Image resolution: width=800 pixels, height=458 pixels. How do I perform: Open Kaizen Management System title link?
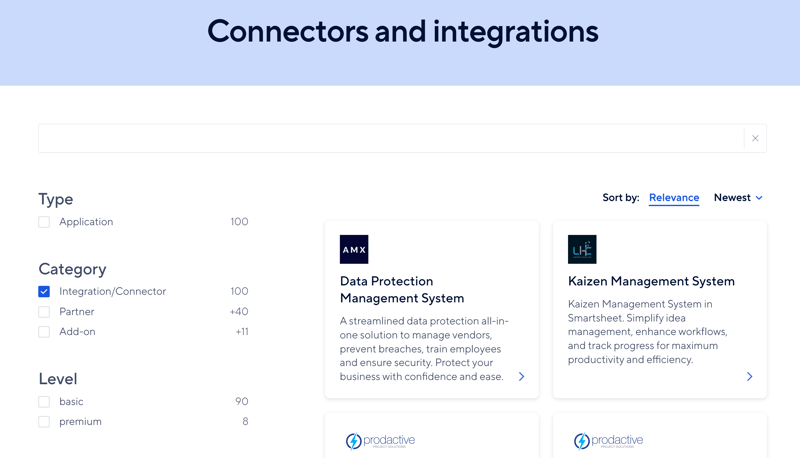tap(651, 281)
